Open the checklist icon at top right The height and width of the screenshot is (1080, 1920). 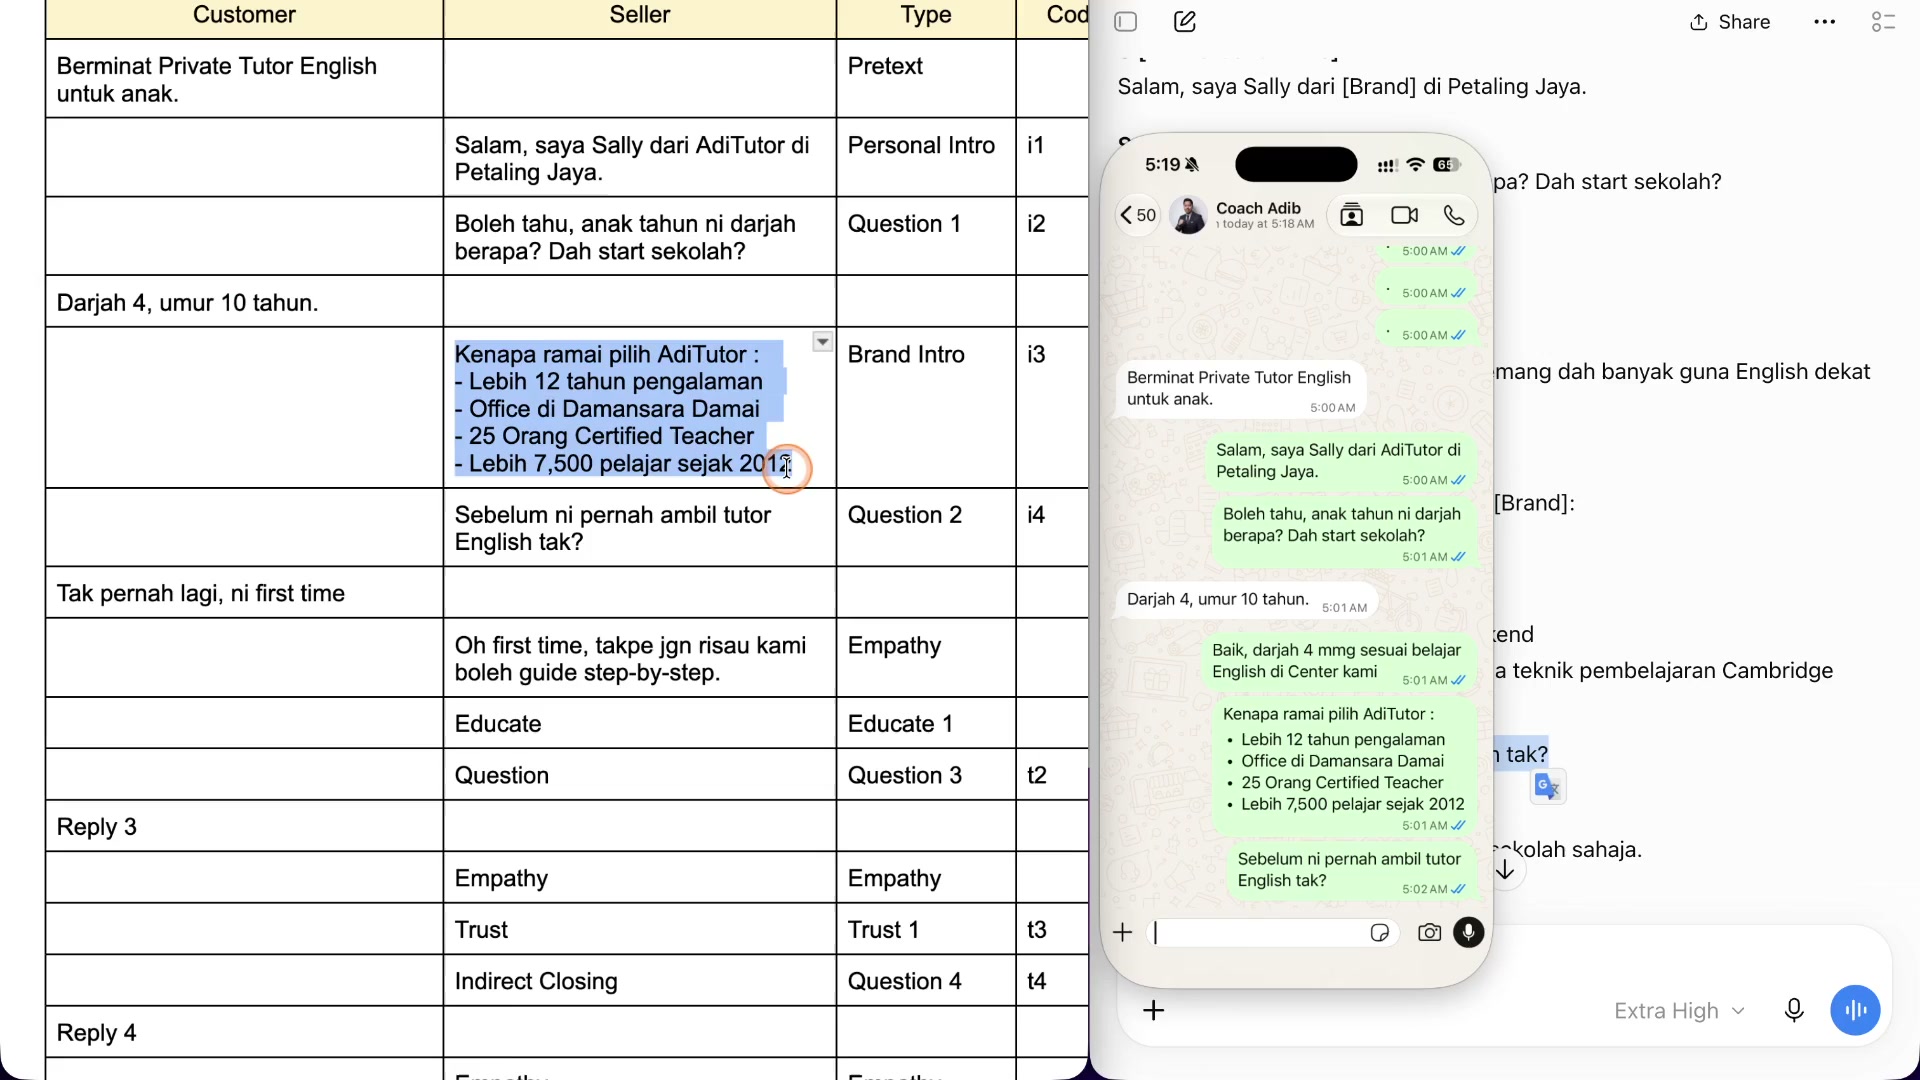coord(1884,22)
